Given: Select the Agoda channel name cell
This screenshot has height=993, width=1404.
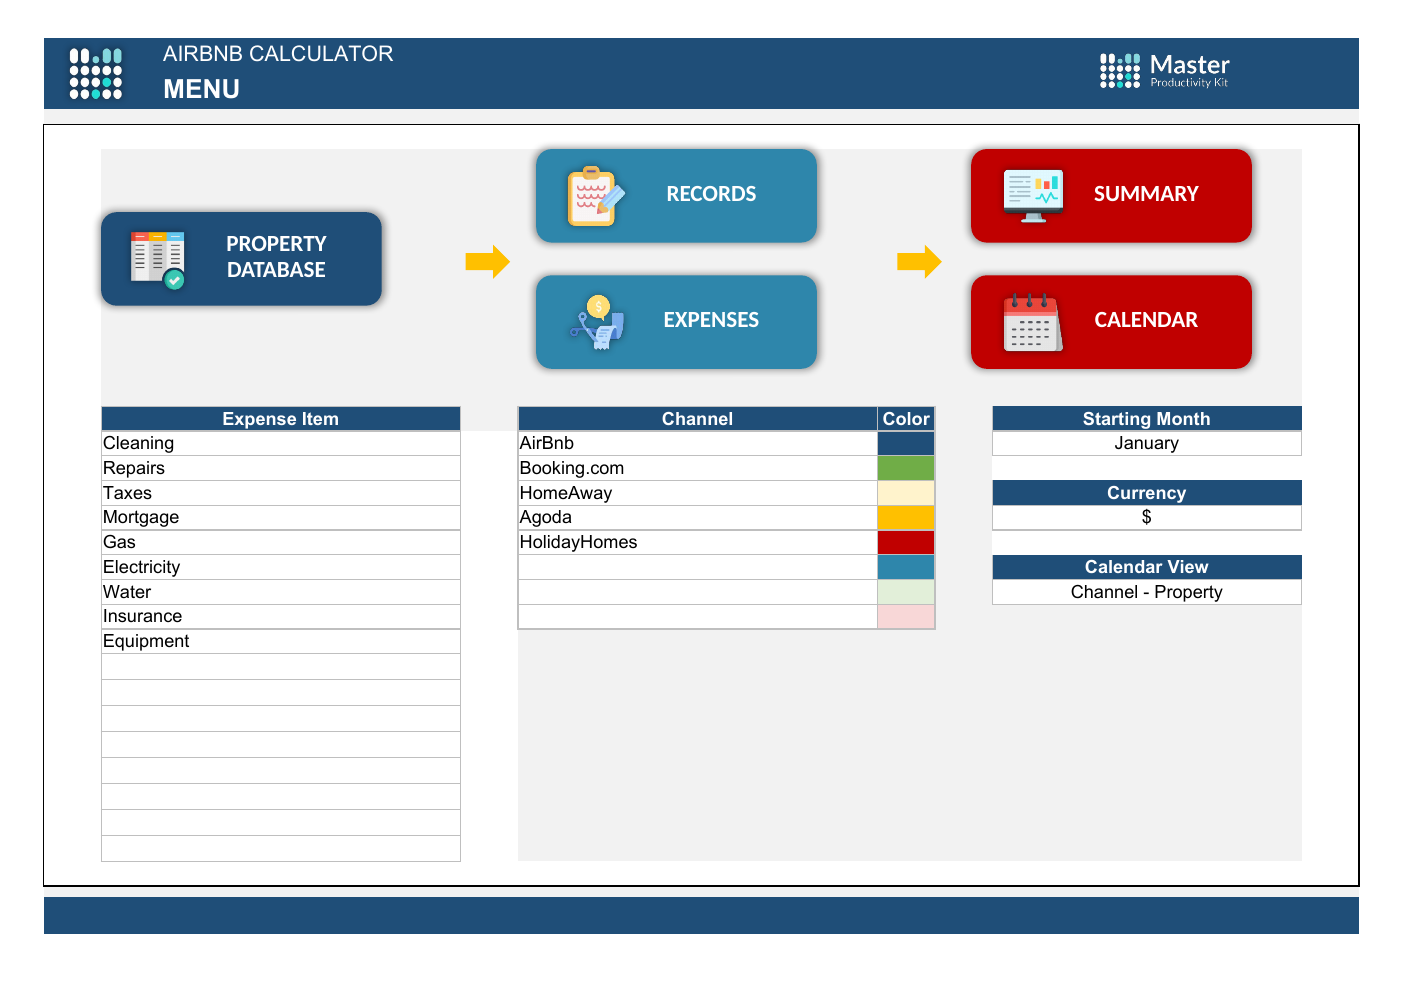Looking at the screenshot, I should tap(698, 517).
